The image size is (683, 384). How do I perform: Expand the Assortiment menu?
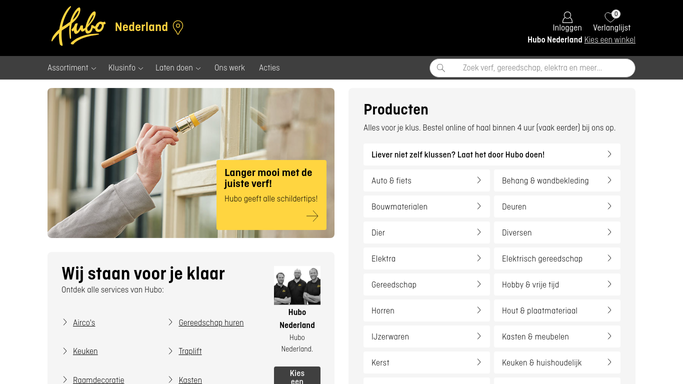(71, 68)
